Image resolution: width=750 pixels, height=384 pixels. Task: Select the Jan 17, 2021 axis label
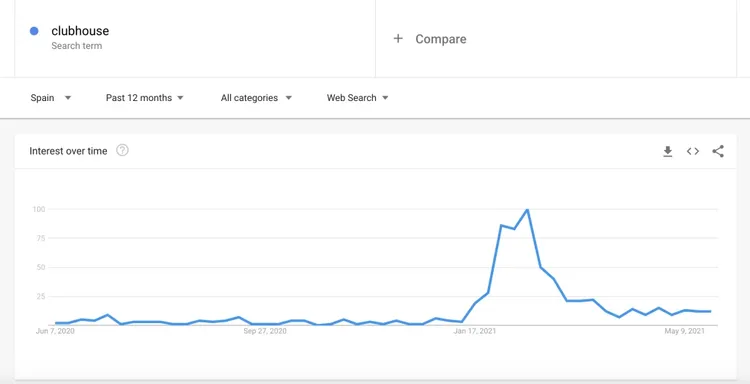coord(474,331)
